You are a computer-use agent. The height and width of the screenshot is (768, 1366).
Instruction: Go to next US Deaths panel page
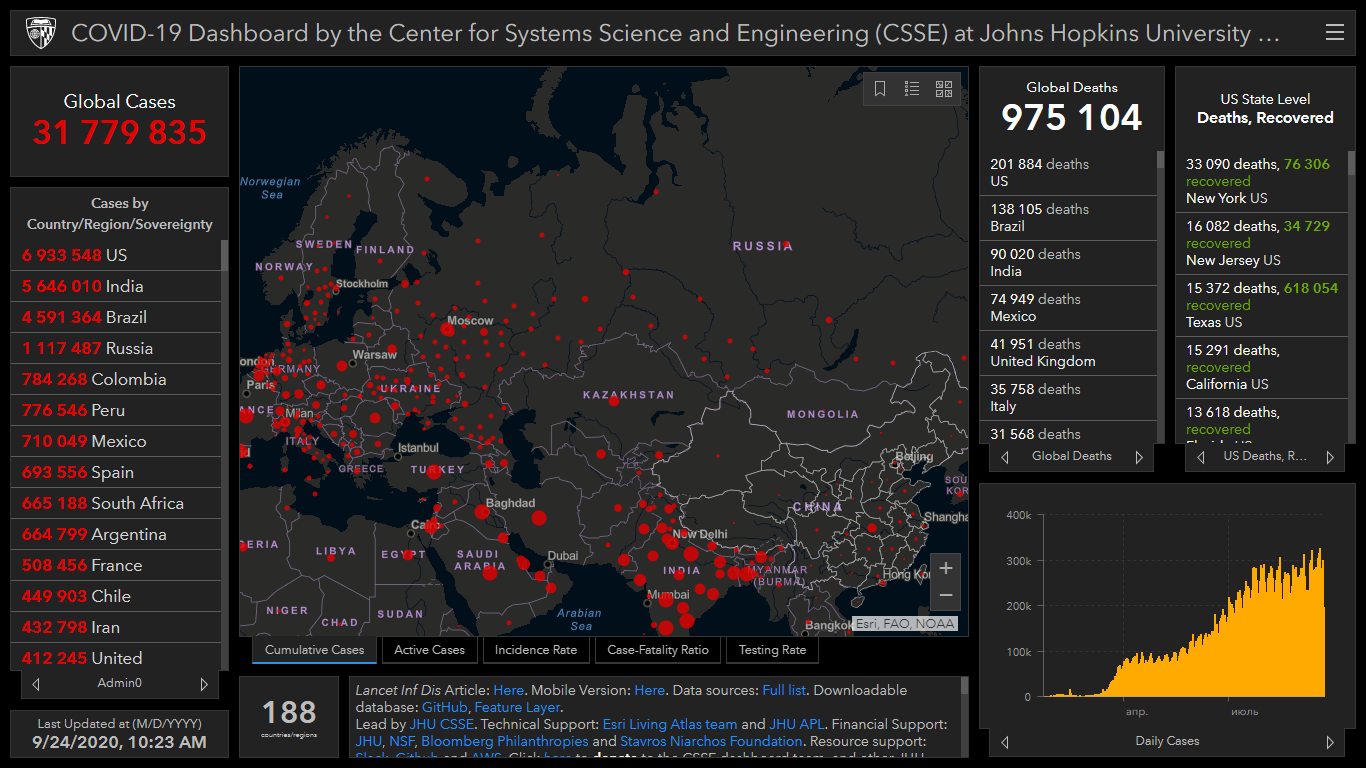click(x=1329, y=457)
